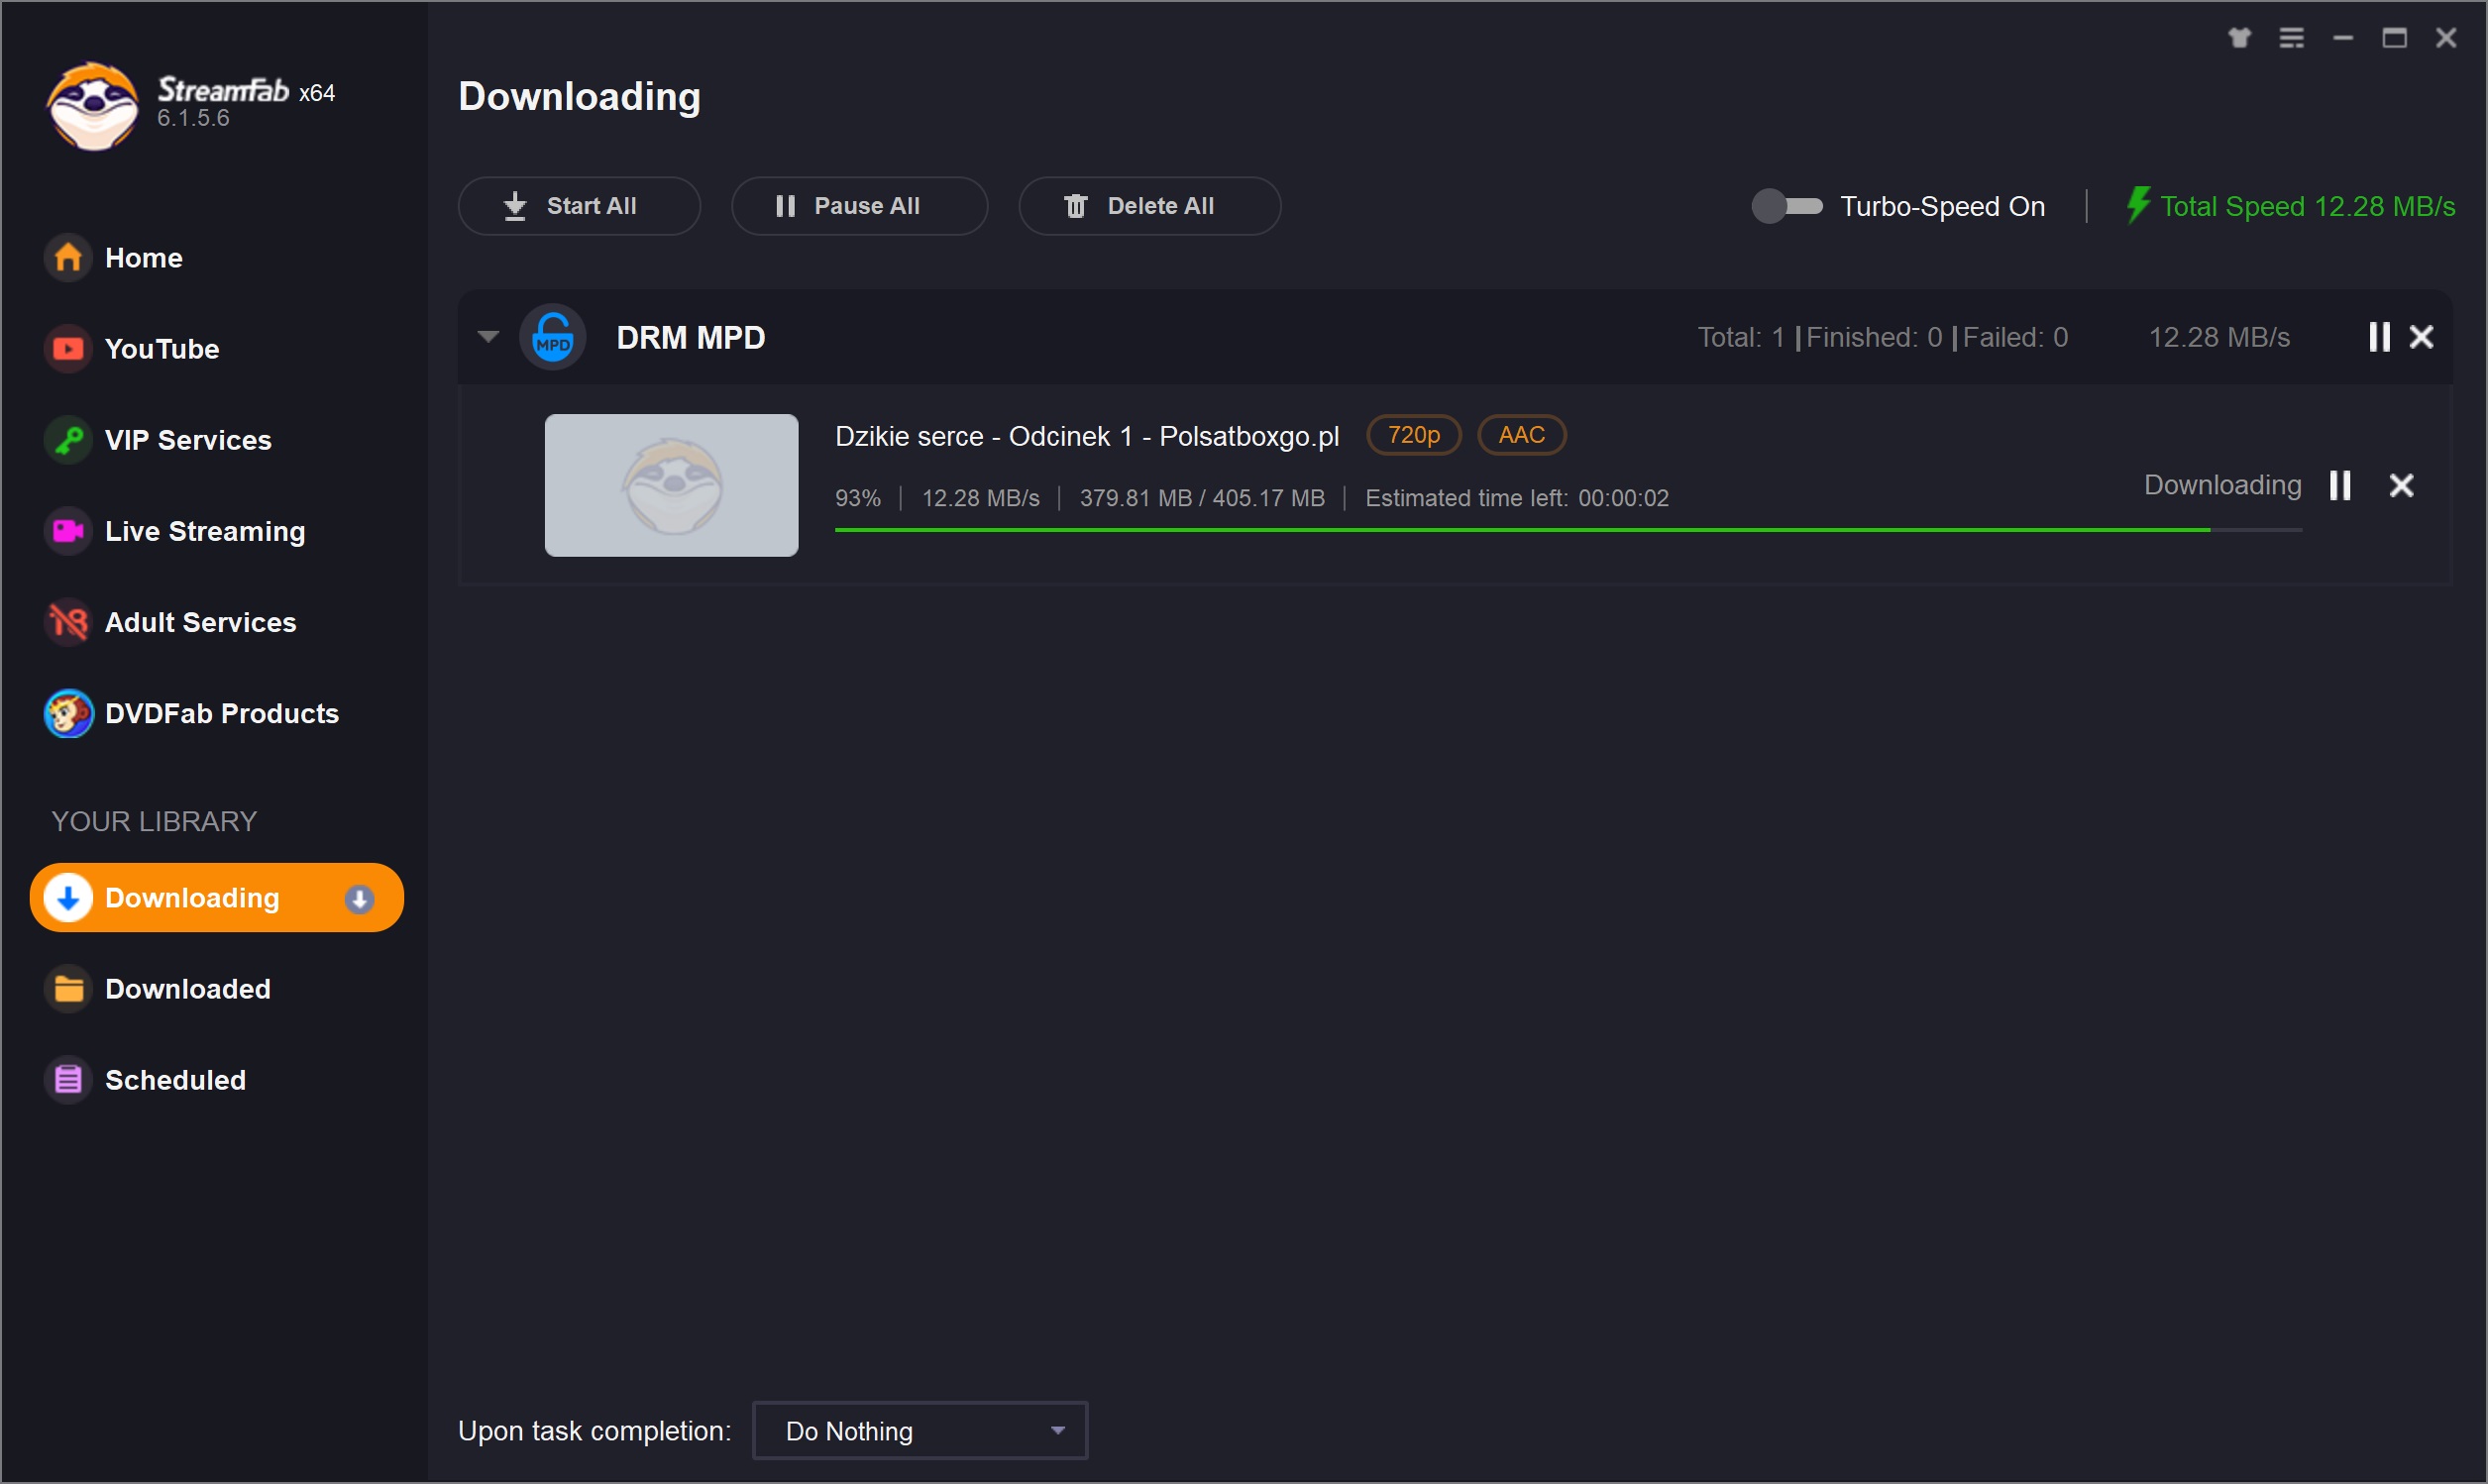Click the StreamFab sloth logo
The height and width of the screenshot is (1484, 2488).
point(92,105)
